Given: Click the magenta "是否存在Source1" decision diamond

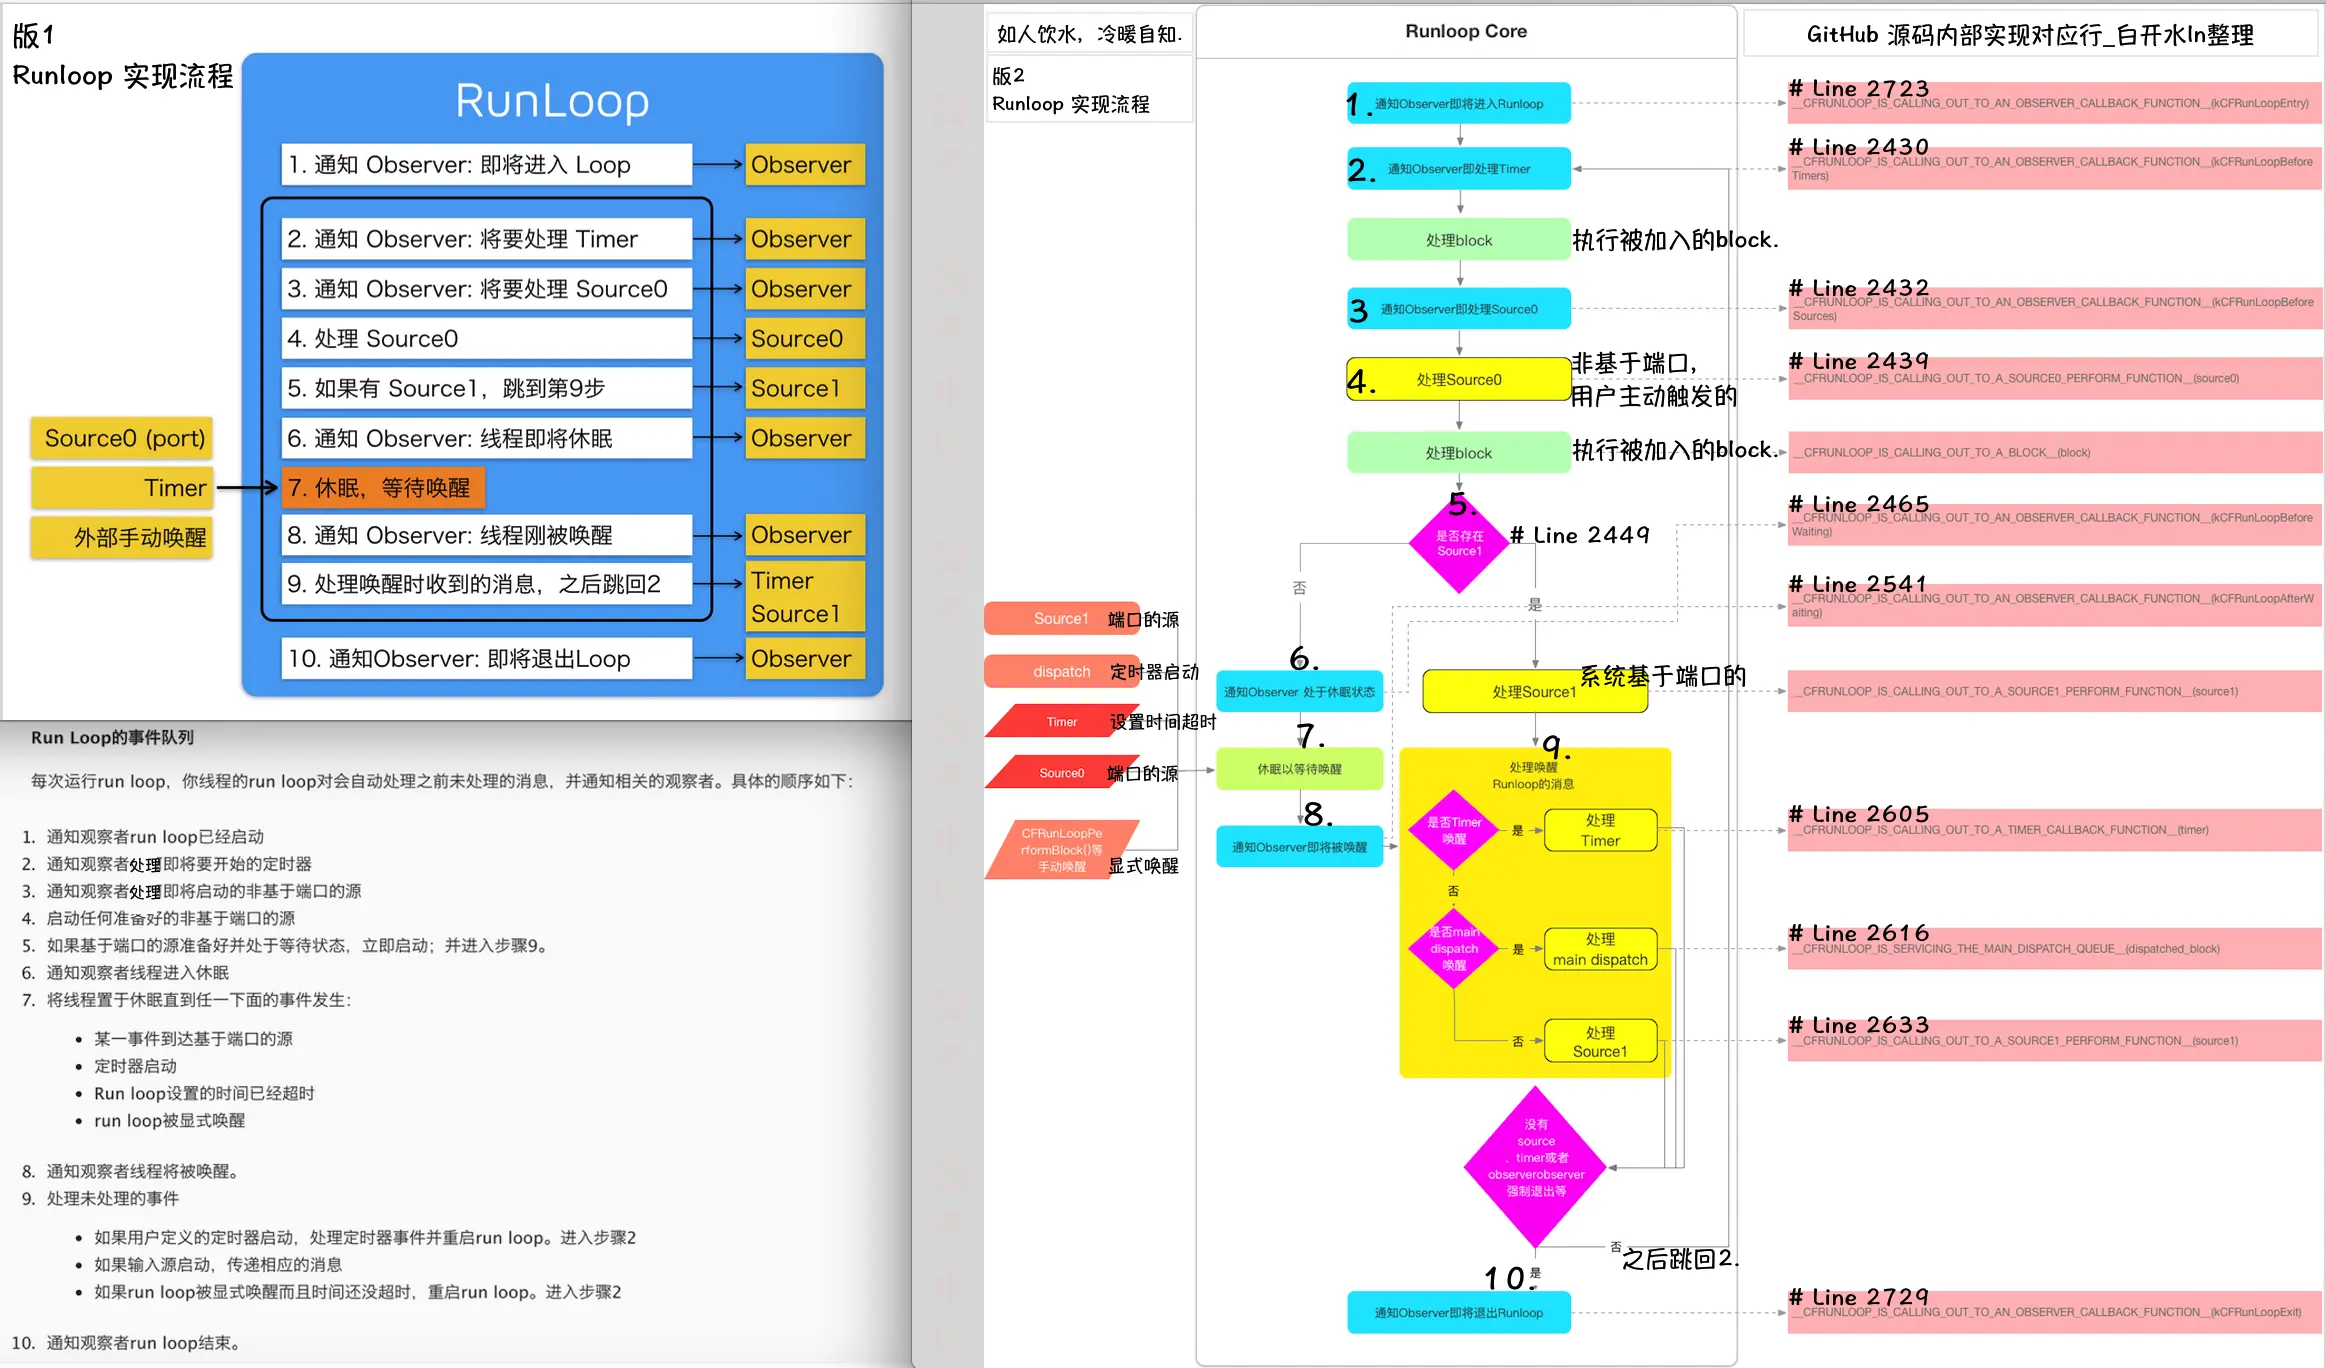Looking at the screenshot, I should click(x=1459, y=543).
